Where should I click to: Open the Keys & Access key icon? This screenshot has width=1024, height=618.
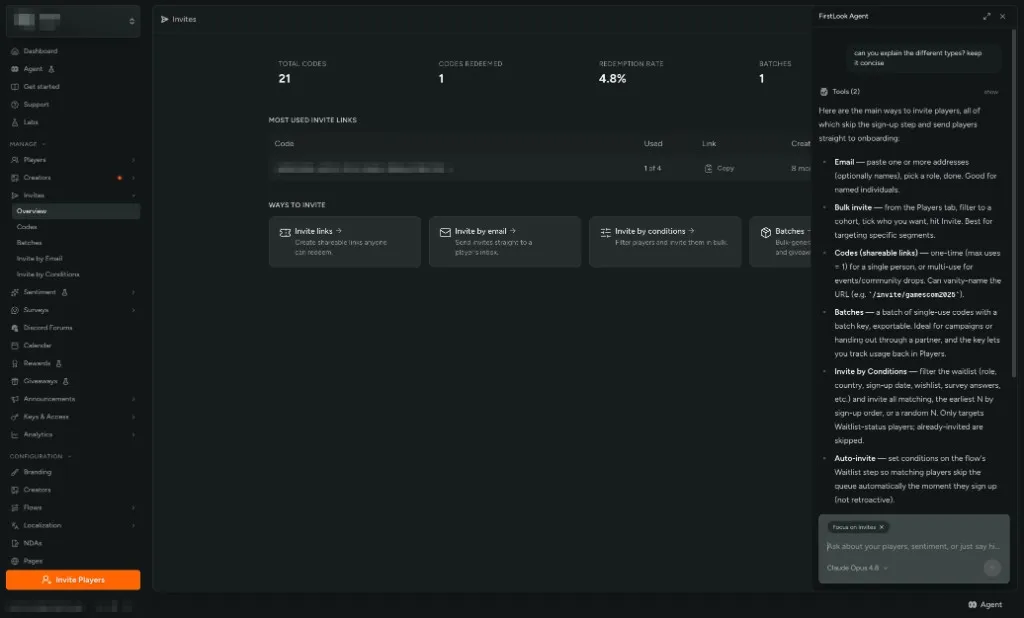[x=14, y=417]
